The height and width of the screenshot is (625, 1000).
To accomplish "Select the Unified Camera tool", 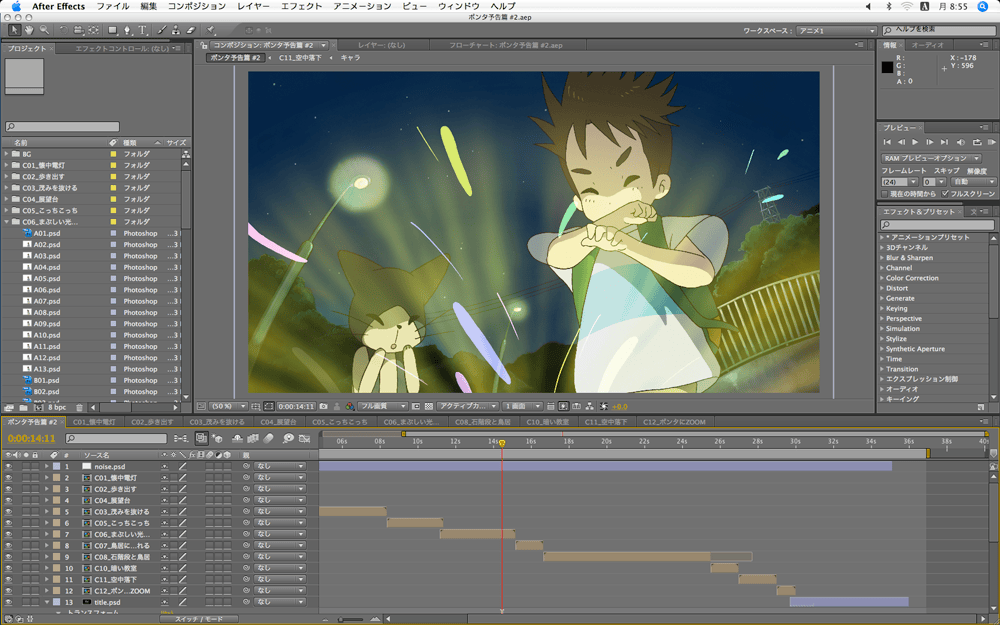I will click(78, 30).
